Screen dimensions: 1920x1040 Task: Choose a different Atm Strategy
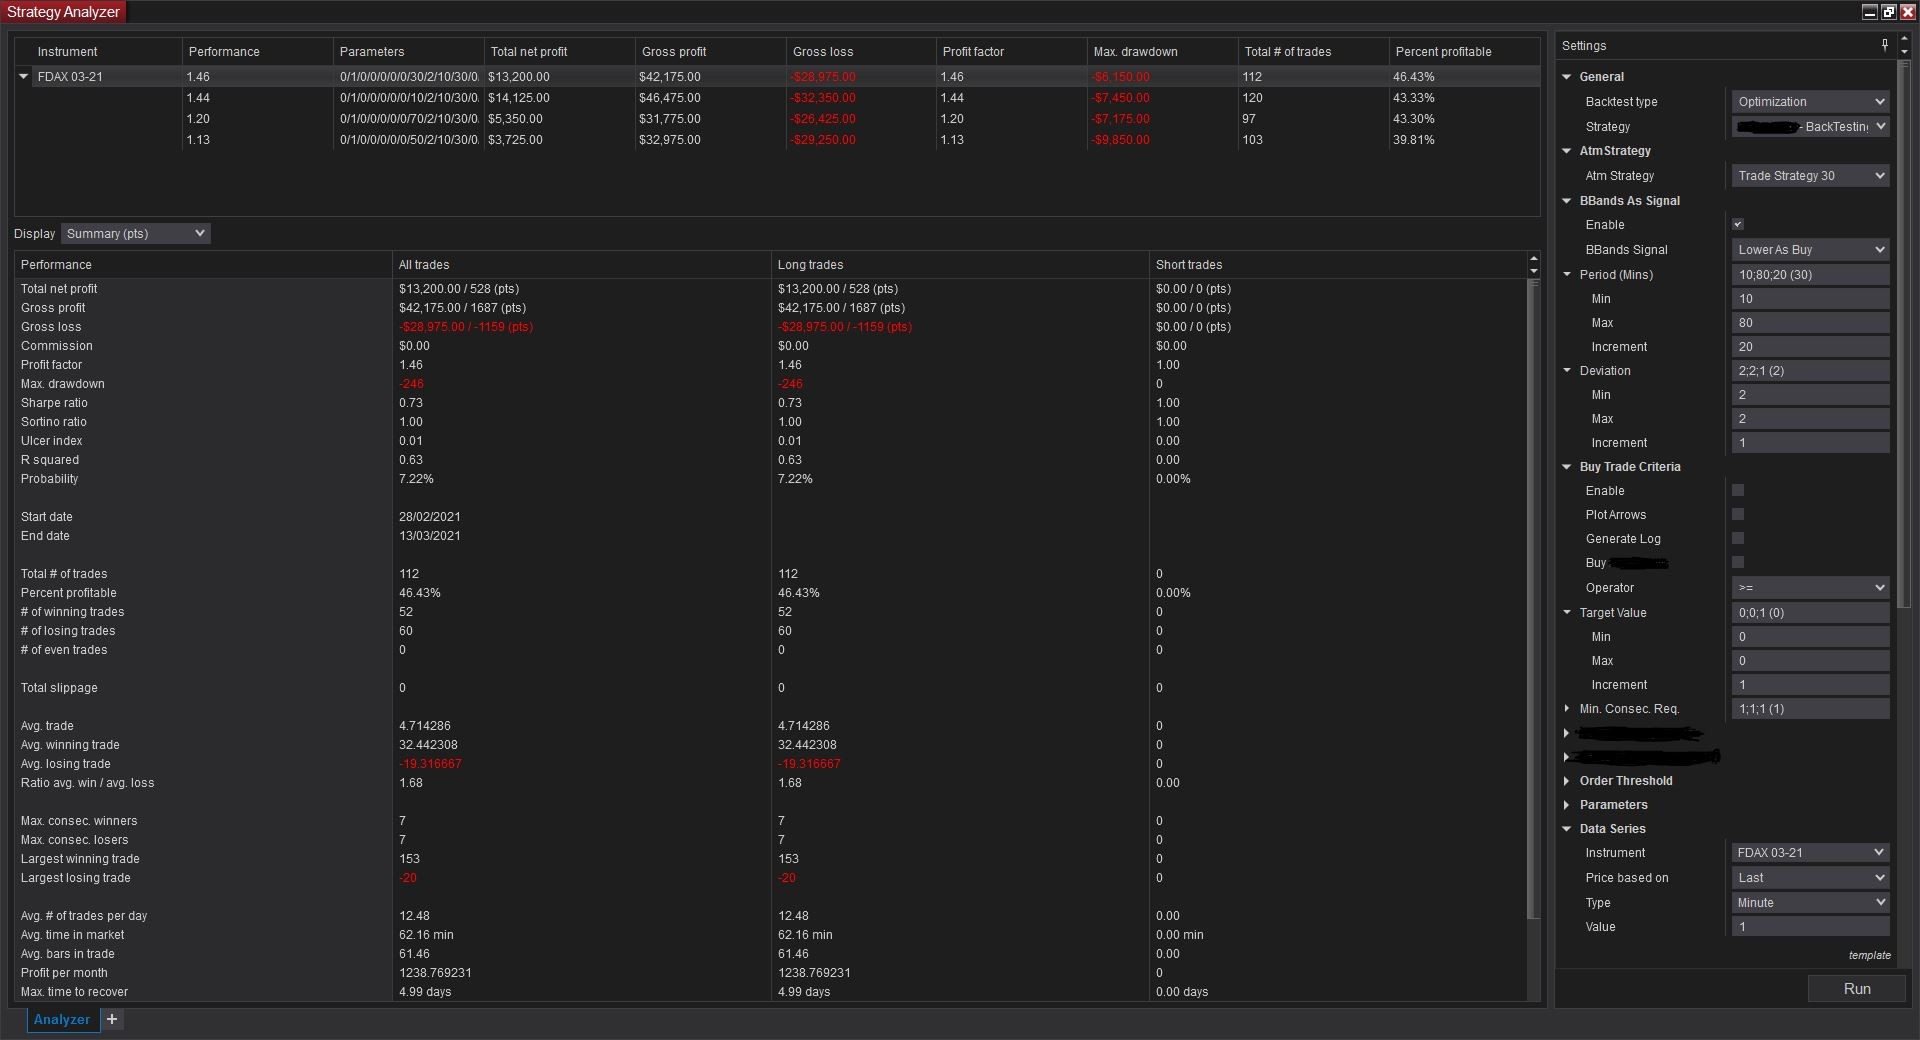click(x=1810, y=176)
